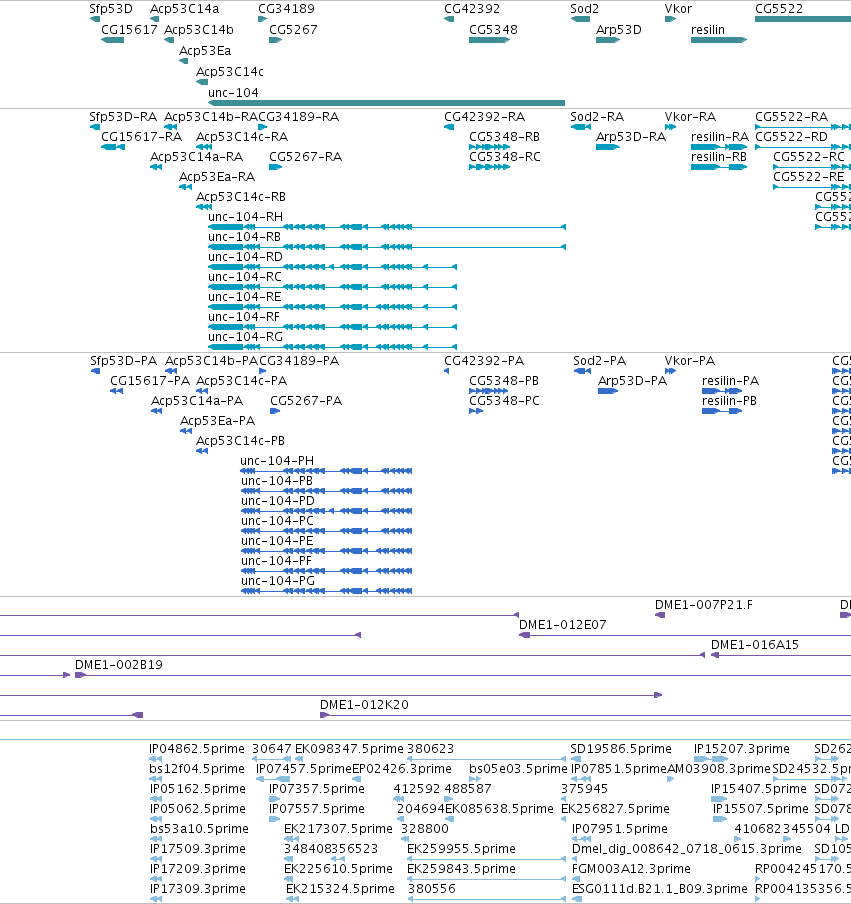851x904 pixels.
Task: Click EST EK215324.5prime
Action: tap(292, 899)
